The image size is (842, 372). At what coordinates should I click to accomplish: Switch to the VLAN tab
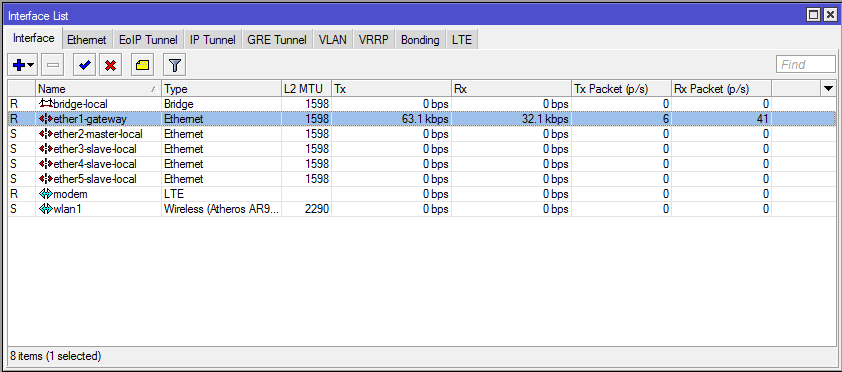click(x=332, y=40)
